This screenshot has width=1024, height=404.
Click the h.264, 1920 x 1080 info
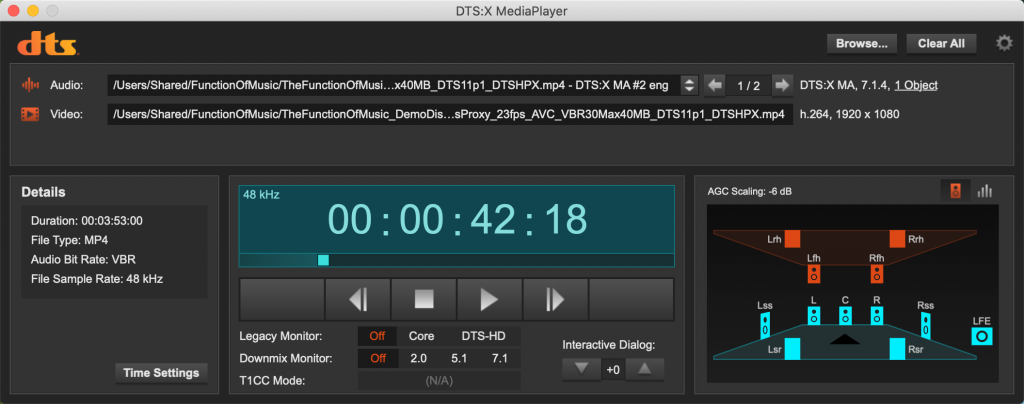click(x=850, y=114)
